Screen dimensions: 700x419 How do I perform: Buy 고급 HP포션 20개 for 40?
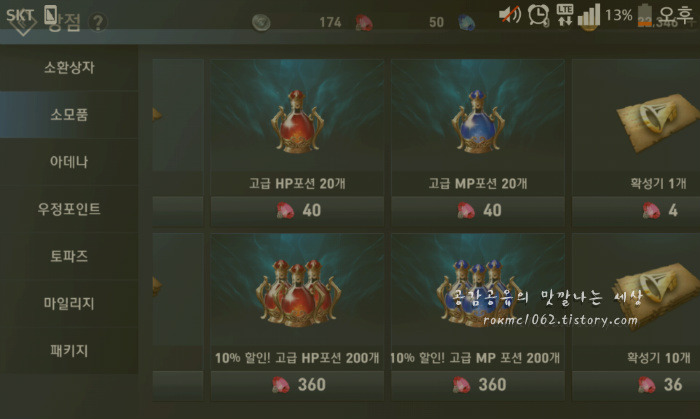pyautogui.click(x=297, y=211)
